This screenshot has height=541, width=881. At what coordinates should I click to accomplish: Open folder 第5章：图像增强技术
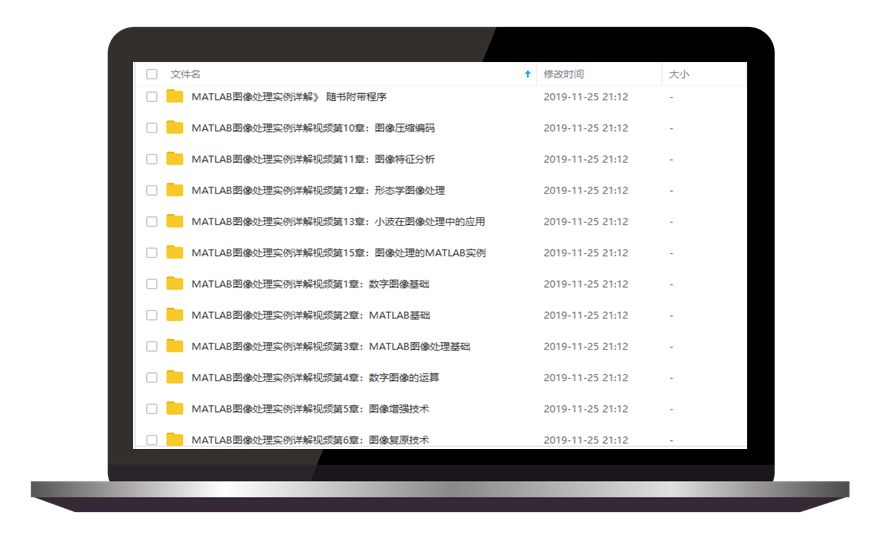coord(310,408)
